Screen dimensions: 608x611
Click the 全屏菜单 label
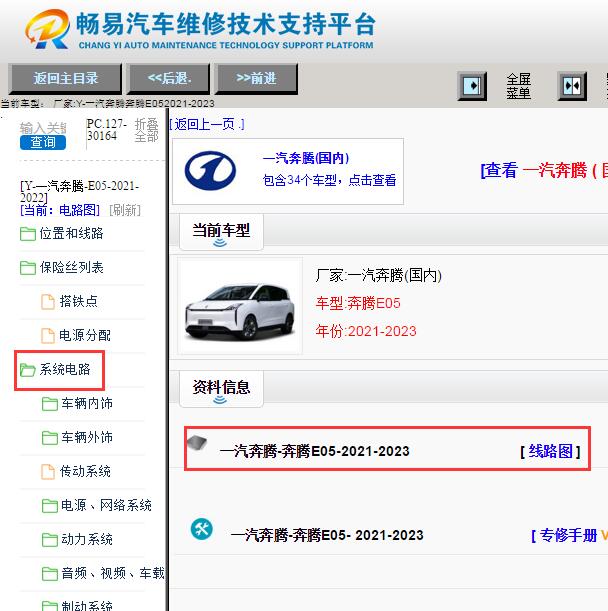point(519,86)
